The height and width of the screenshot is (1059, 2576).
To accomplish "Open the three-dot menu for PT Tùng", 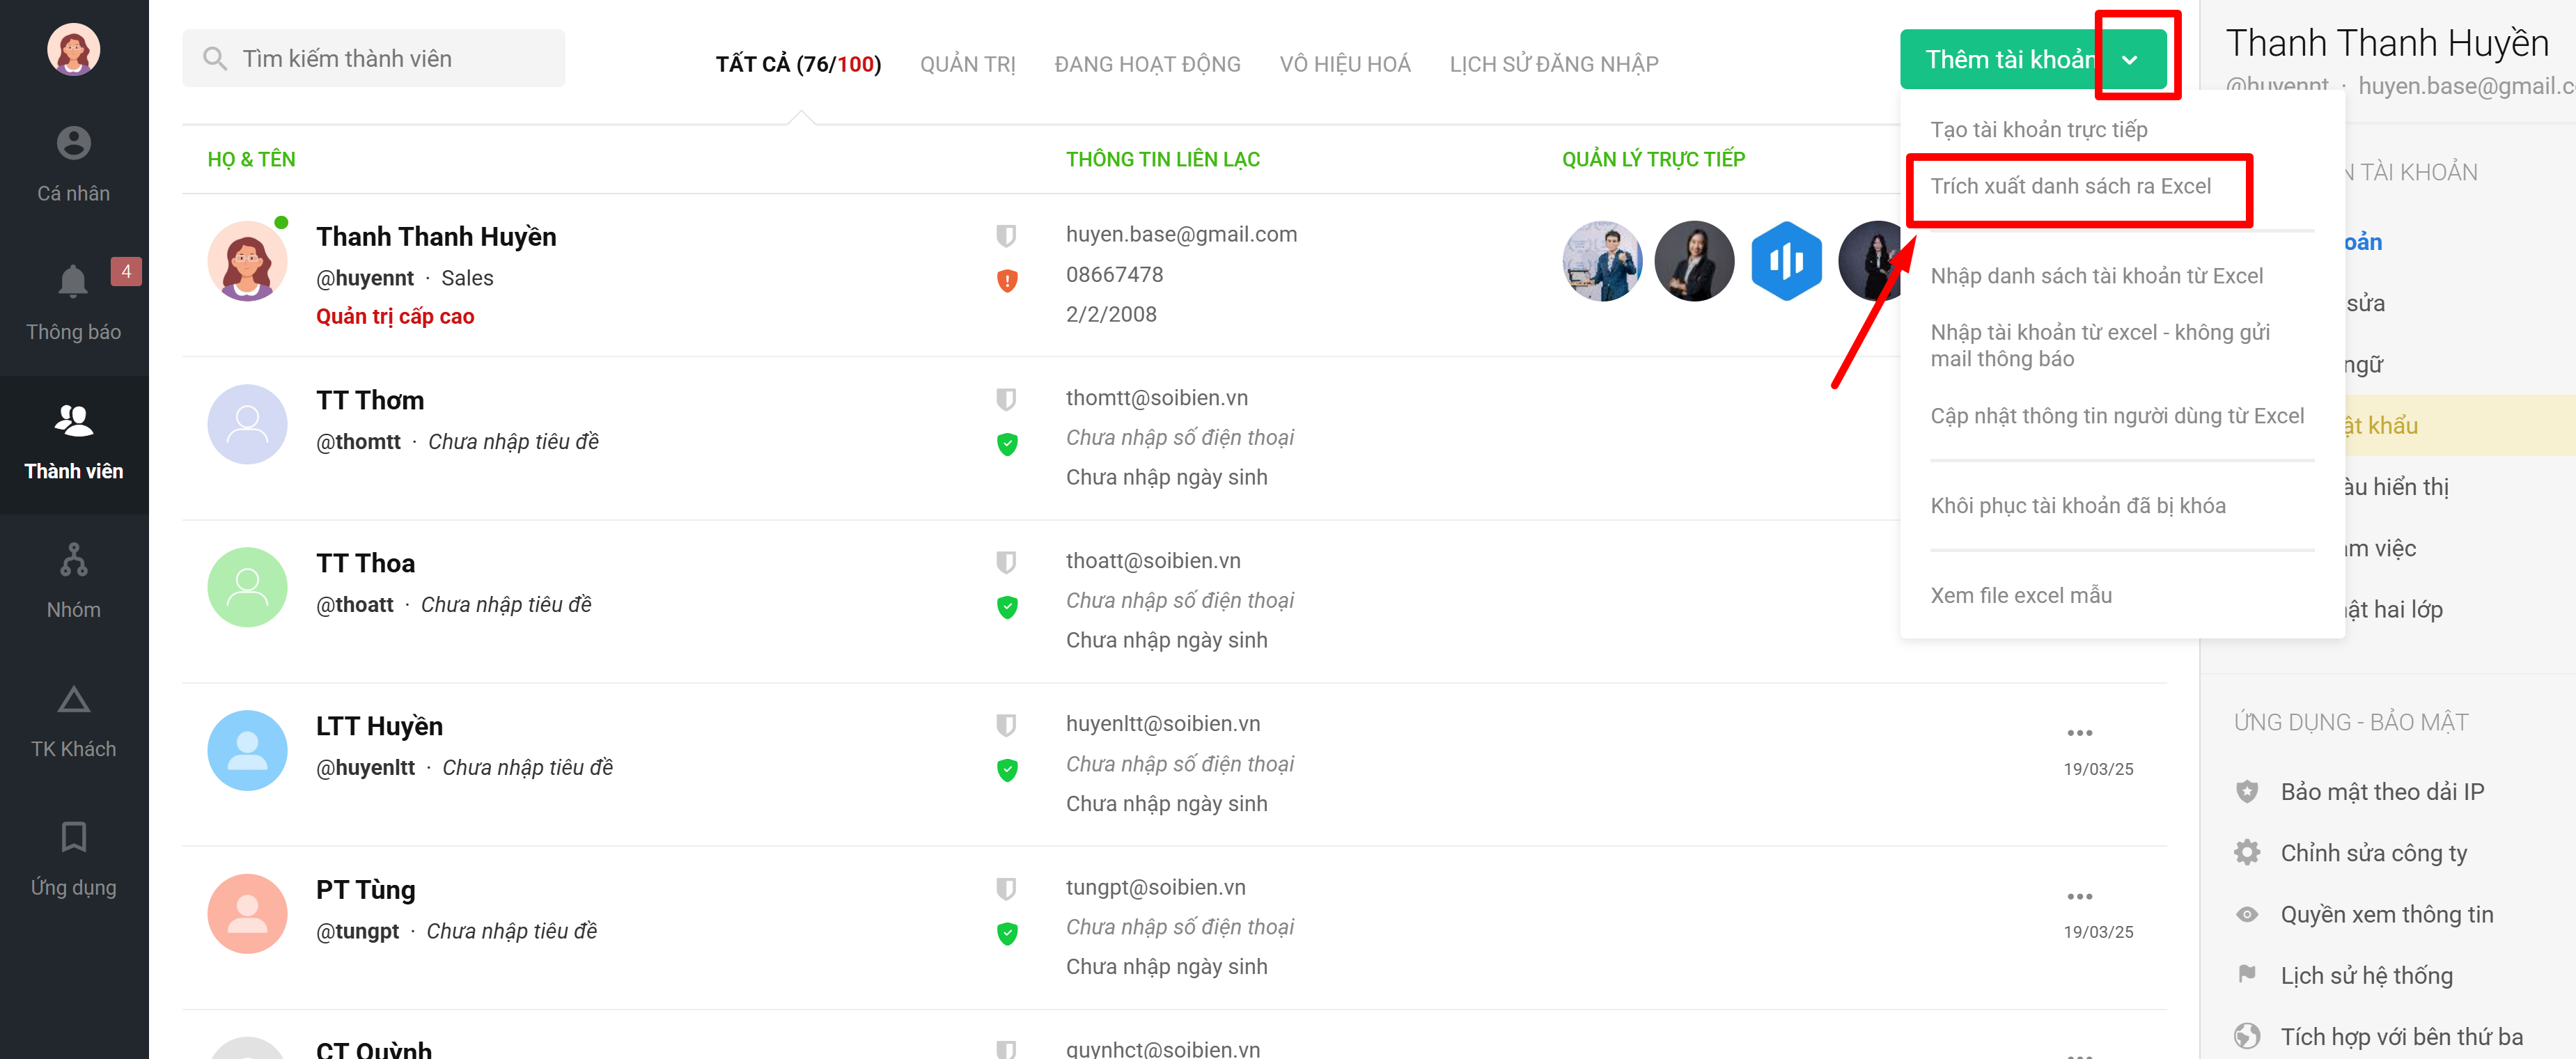I will click(x=2079, y=896).
